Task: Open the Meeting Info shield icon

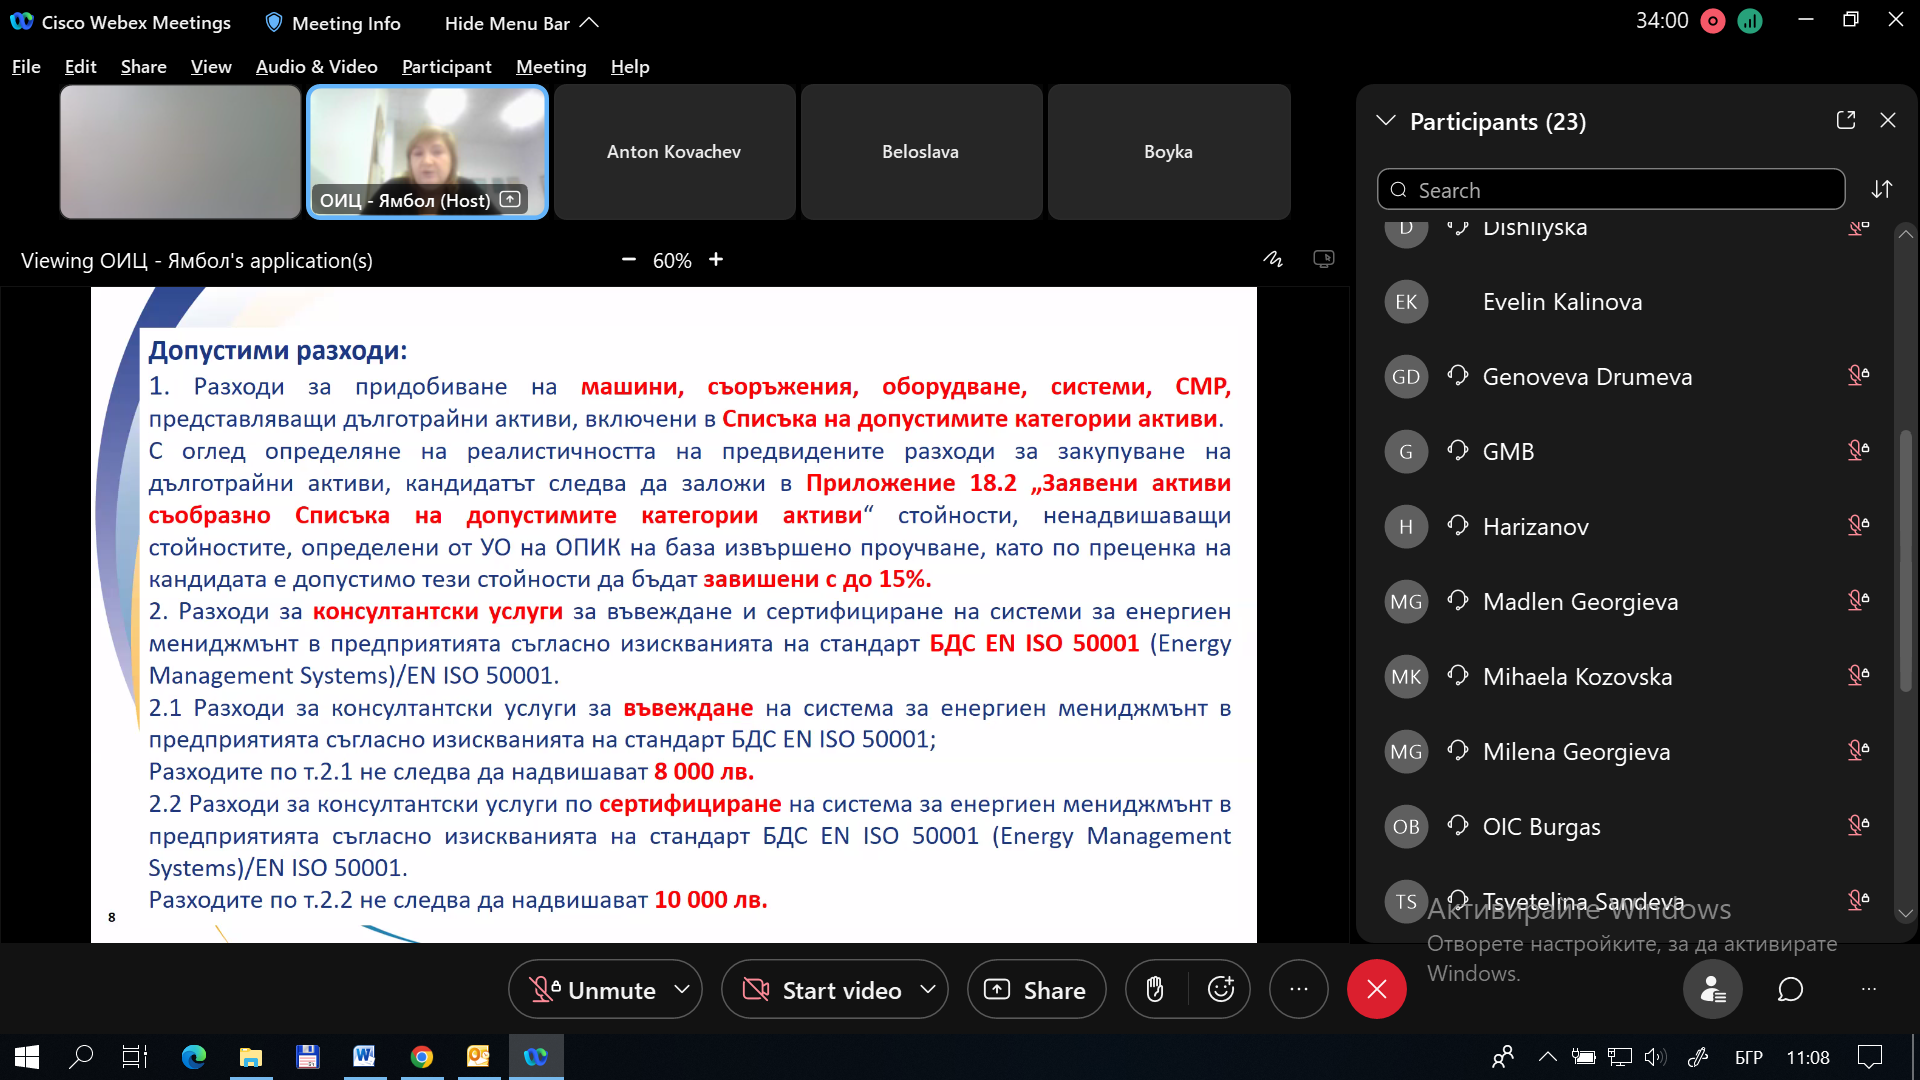Action: click(274, 22)
